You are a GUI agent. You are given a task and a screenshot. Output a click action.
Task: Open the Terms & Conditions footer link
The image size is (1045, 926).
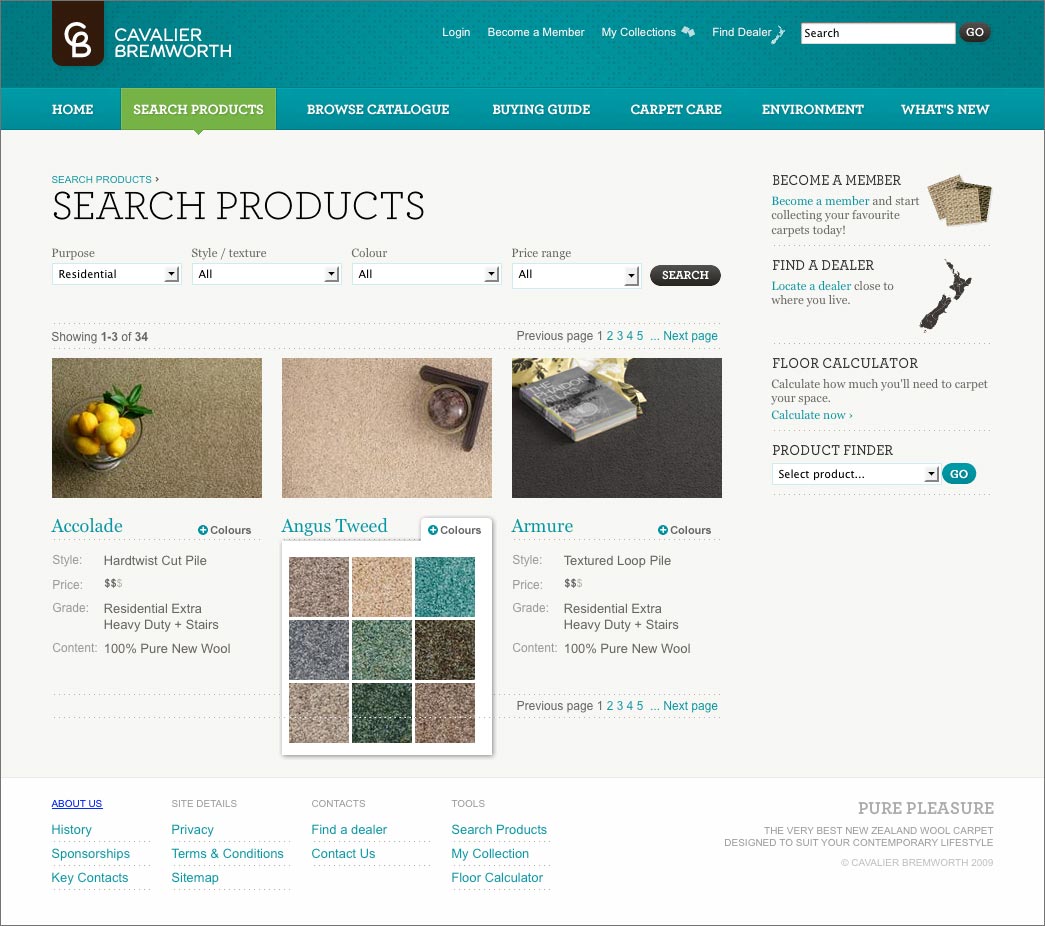tap(227, 854)
